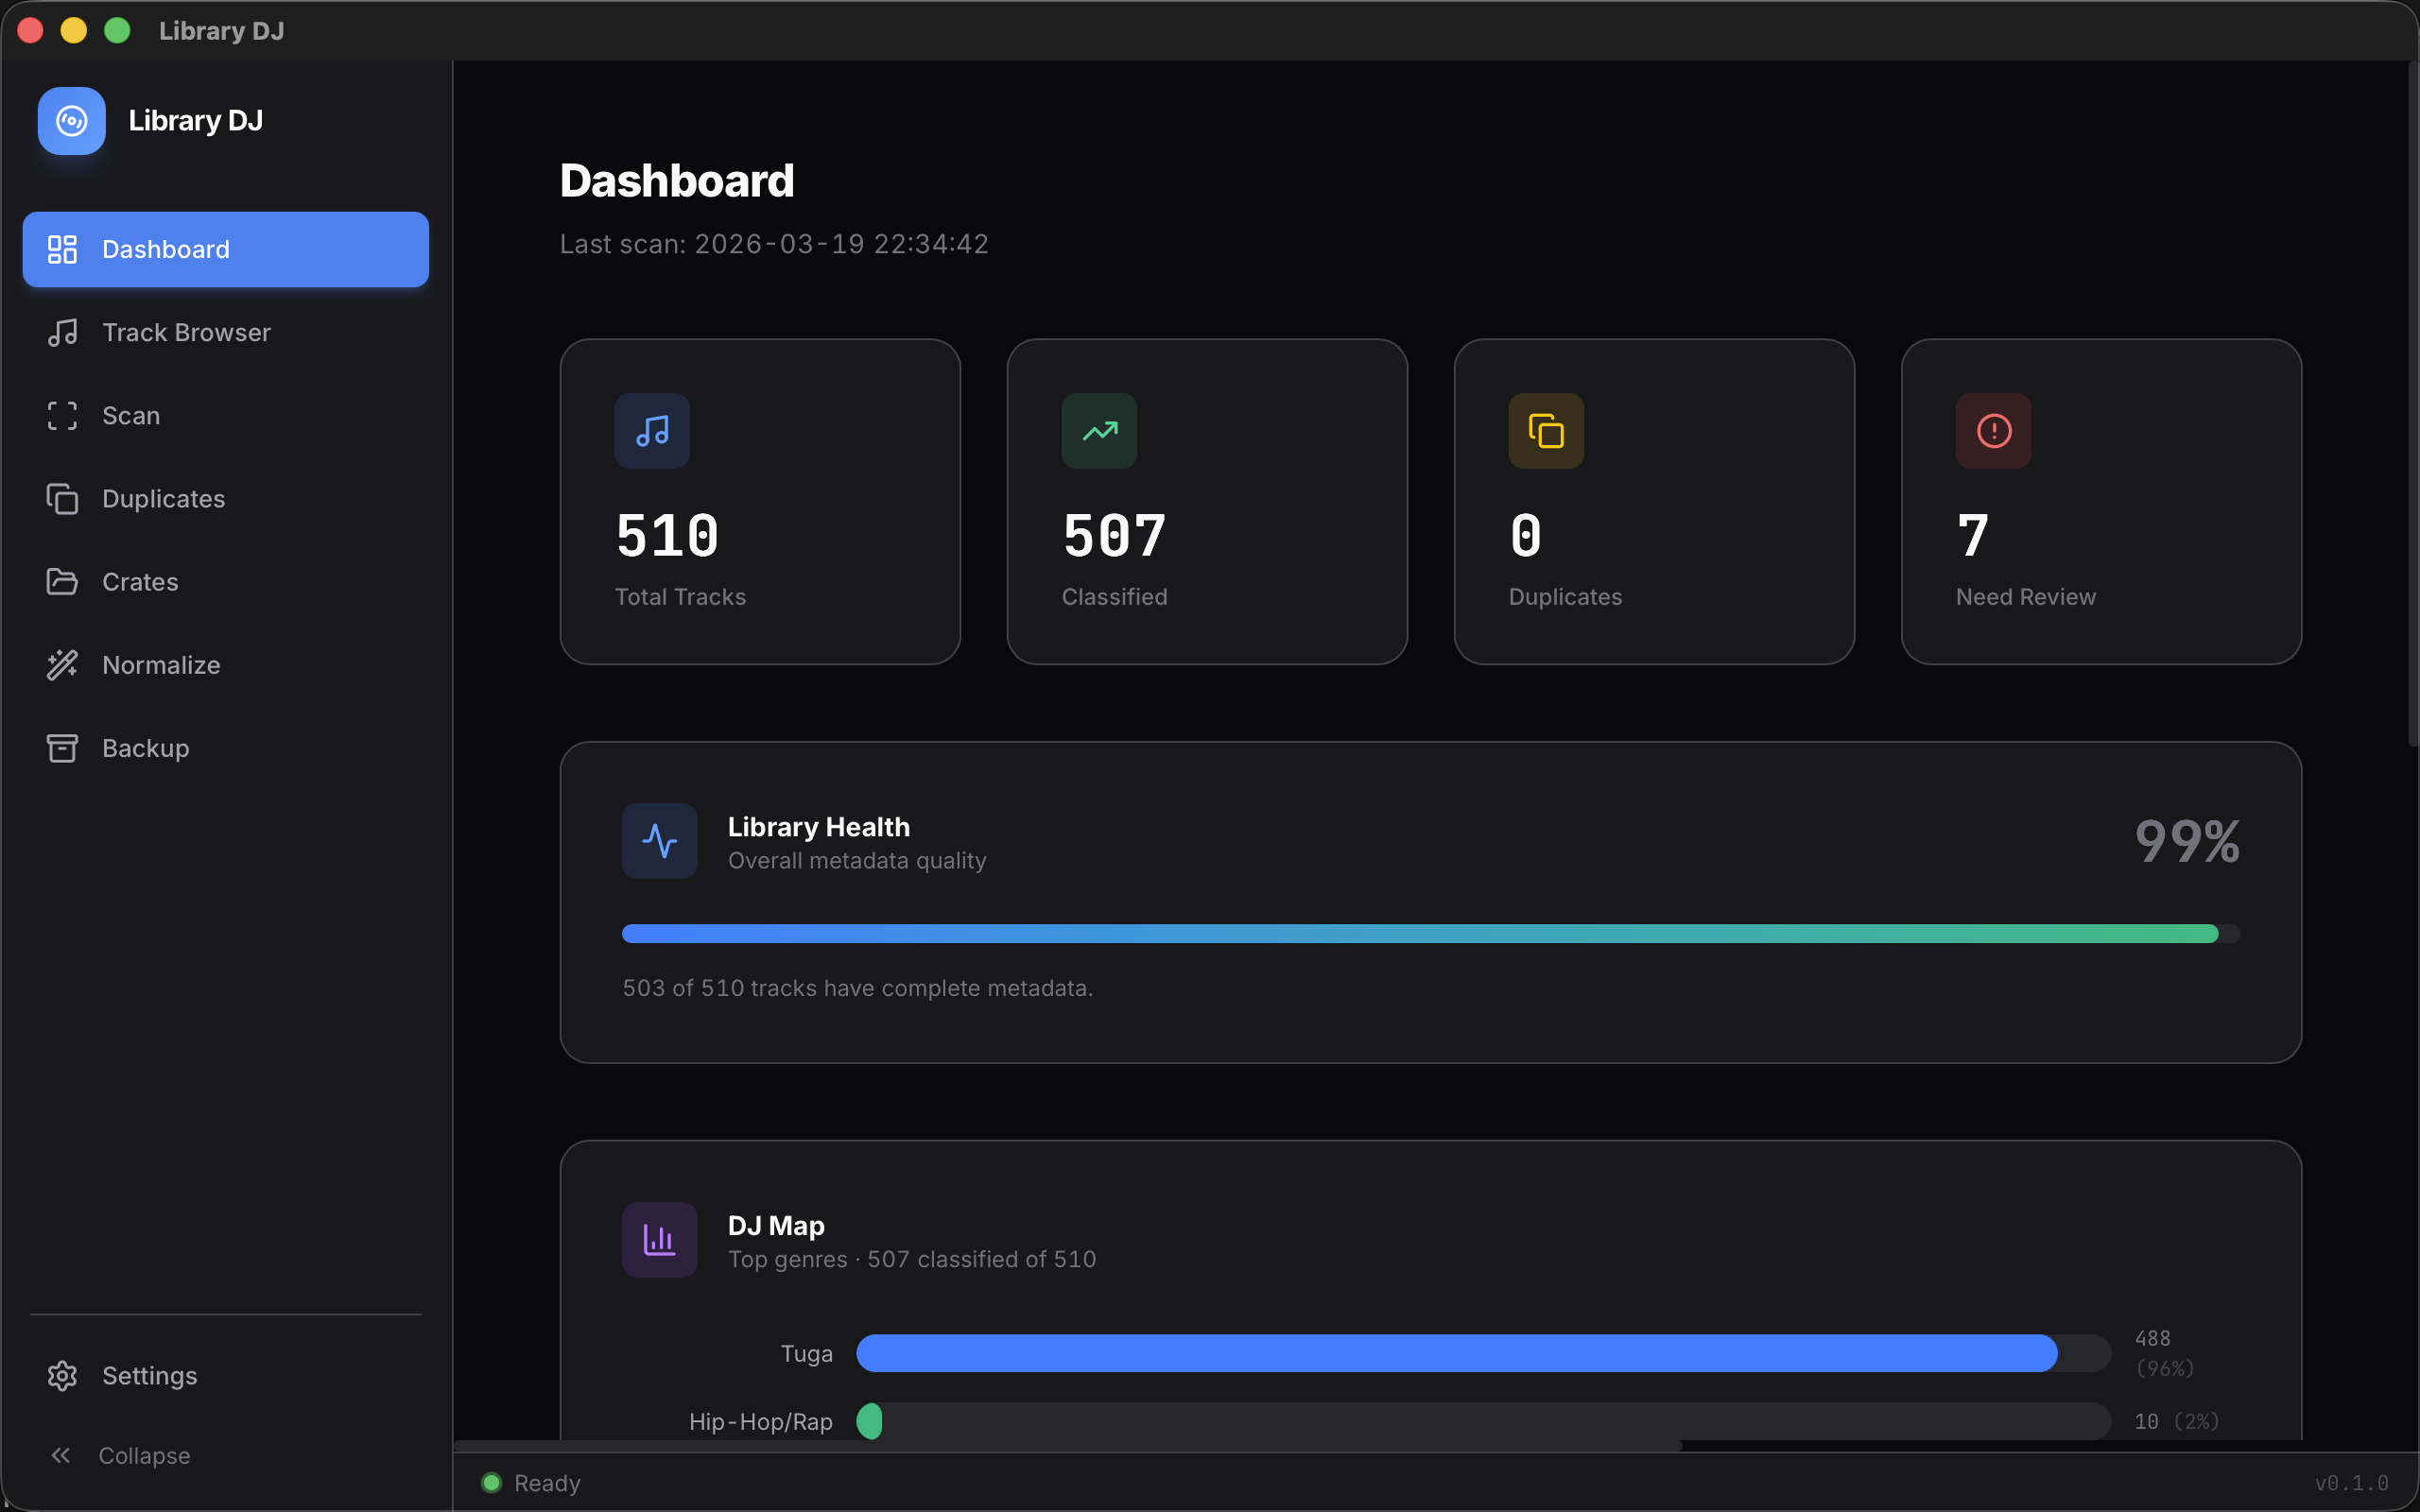
Task: Open the Total Tracks card
Action: point(760,502)
